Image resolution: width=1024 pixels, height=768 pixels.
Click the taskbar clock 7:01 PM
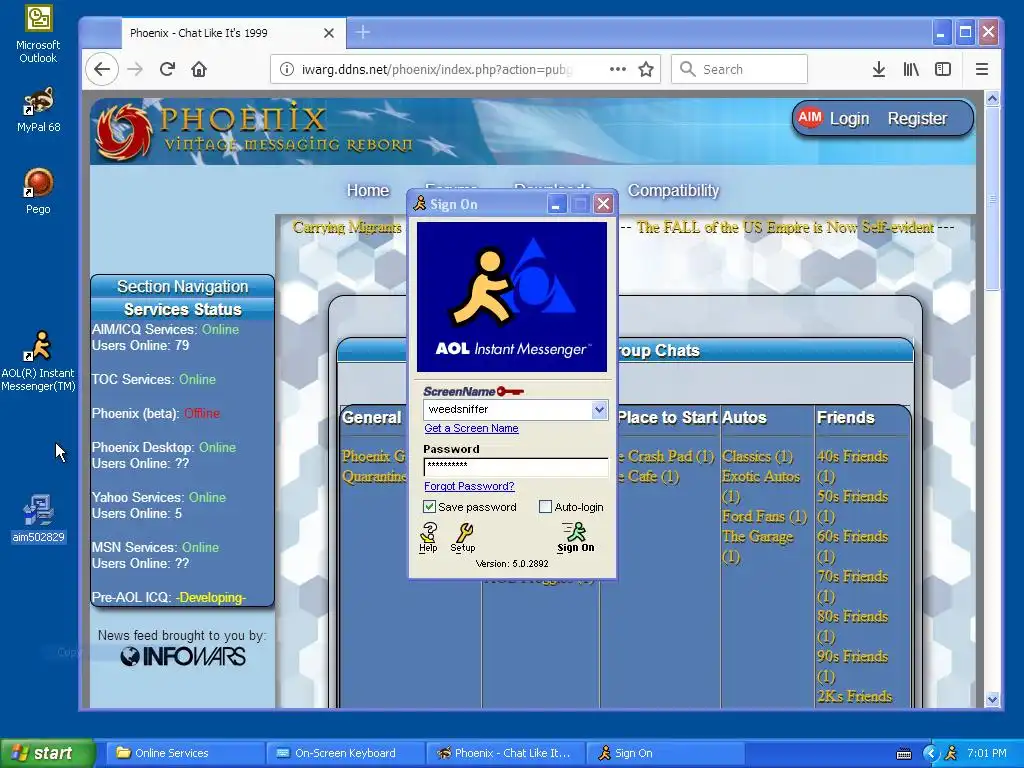[x=987, y=753]
